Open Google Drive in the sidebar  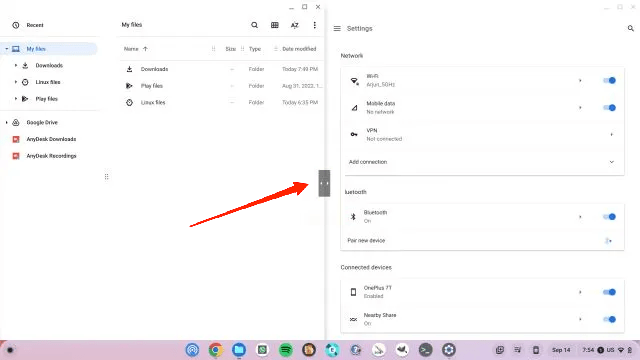[x=42, y=122]
